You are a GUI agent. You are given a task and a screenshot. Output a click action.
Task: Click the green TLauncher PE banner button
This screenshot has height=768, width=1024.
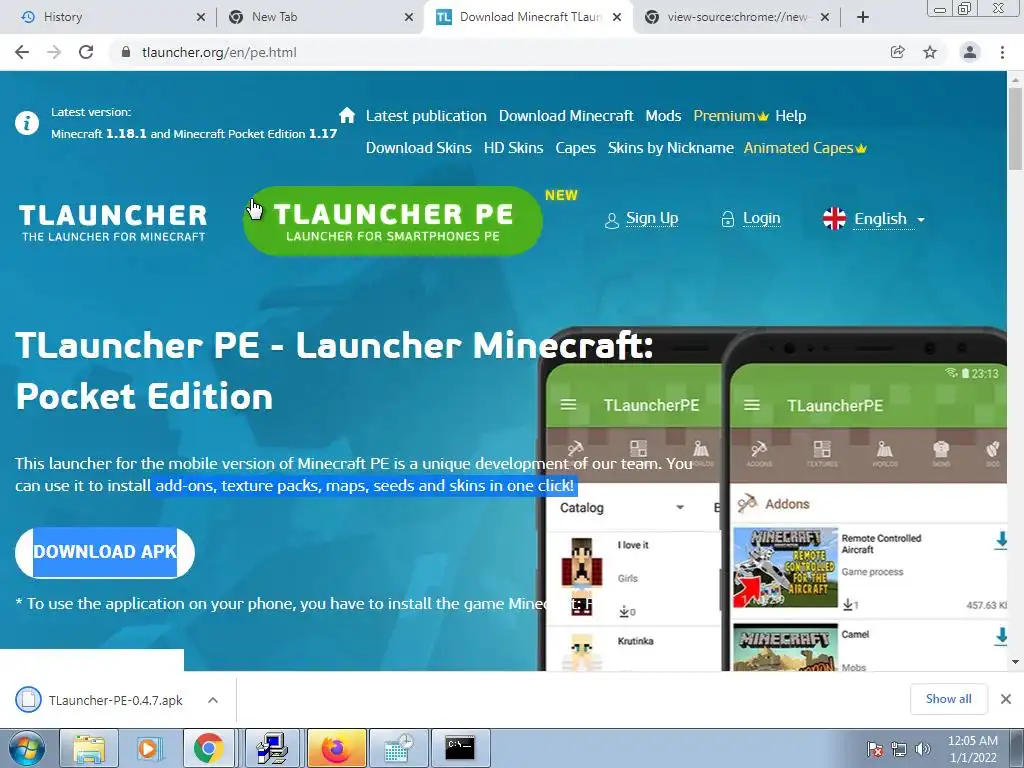(x=392, y=221)
